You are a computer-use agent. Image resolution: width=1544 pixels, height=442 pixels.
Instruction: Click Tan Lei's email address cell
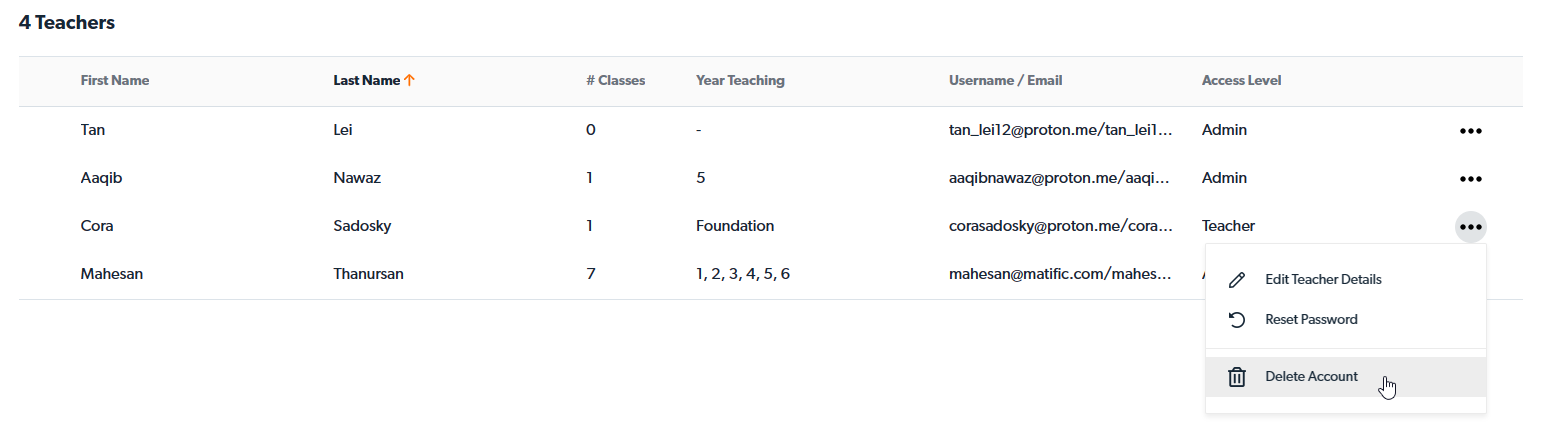pos(1060,130)
